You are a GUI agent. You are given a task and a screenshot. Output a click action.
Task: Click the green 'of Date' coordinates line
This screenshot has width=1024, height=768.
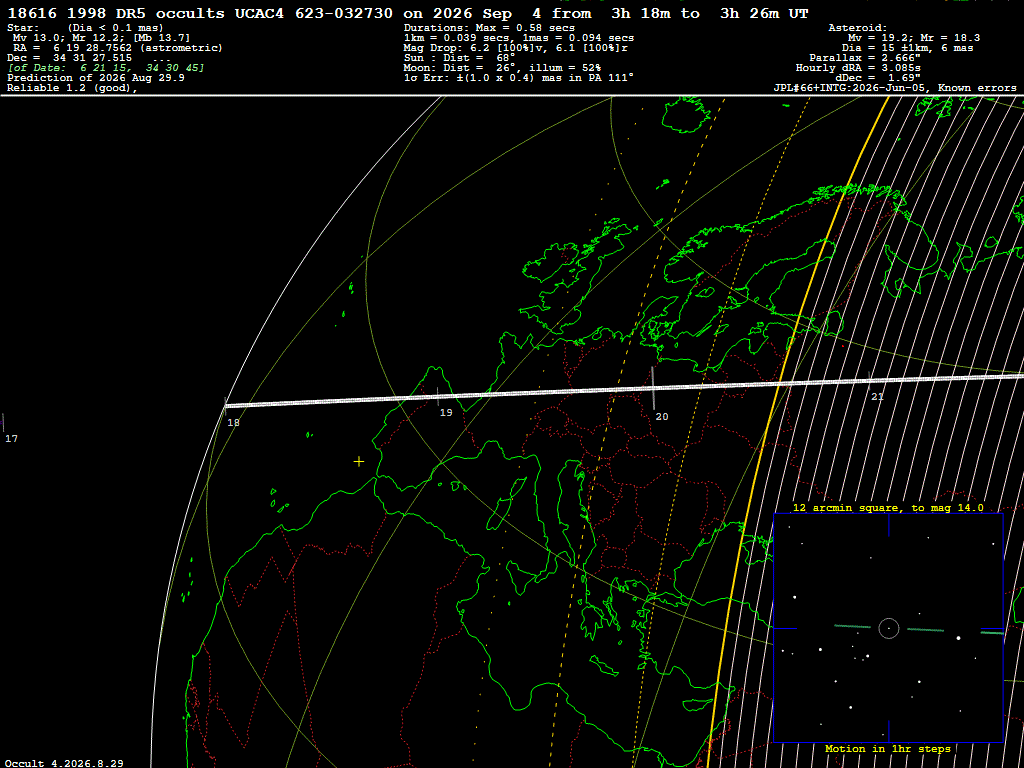click(x=106, y=68)
